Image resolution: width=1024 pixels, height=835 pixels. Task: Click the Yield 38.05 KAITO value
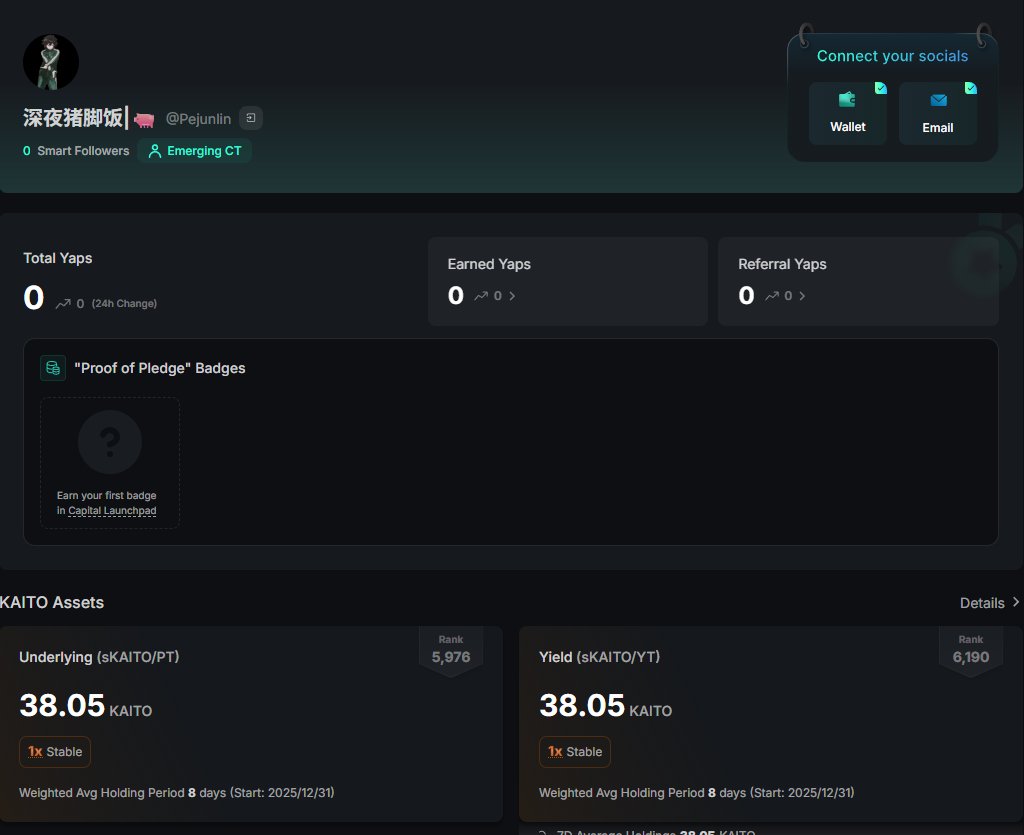(x=605, y=706)
